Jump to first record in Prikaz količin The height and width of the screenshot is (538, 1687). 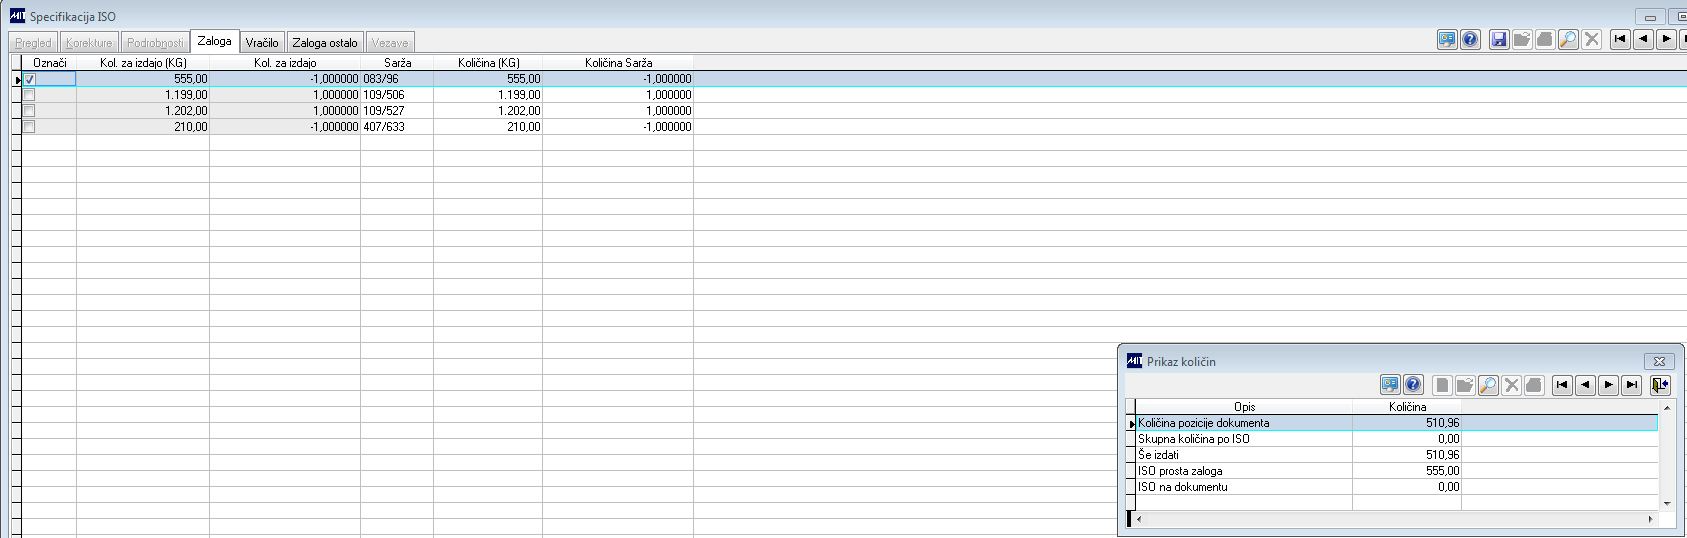tap(1562, 385)
